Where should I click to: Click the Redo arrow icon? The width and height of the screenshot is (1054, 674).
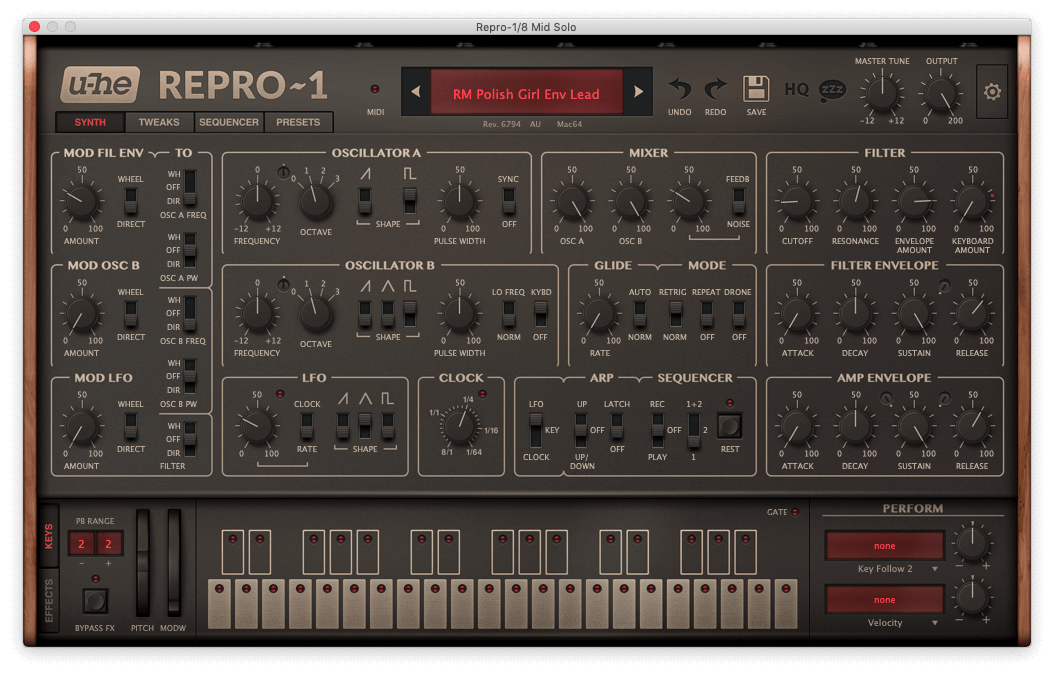[x=715, y=89]
